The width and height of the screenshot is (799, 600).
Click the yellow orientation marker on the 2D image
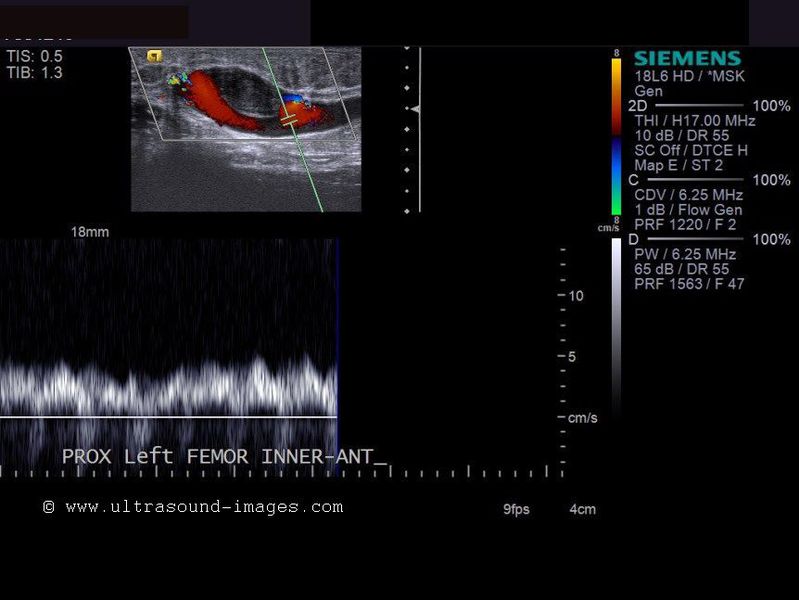(x=155, y=56)
